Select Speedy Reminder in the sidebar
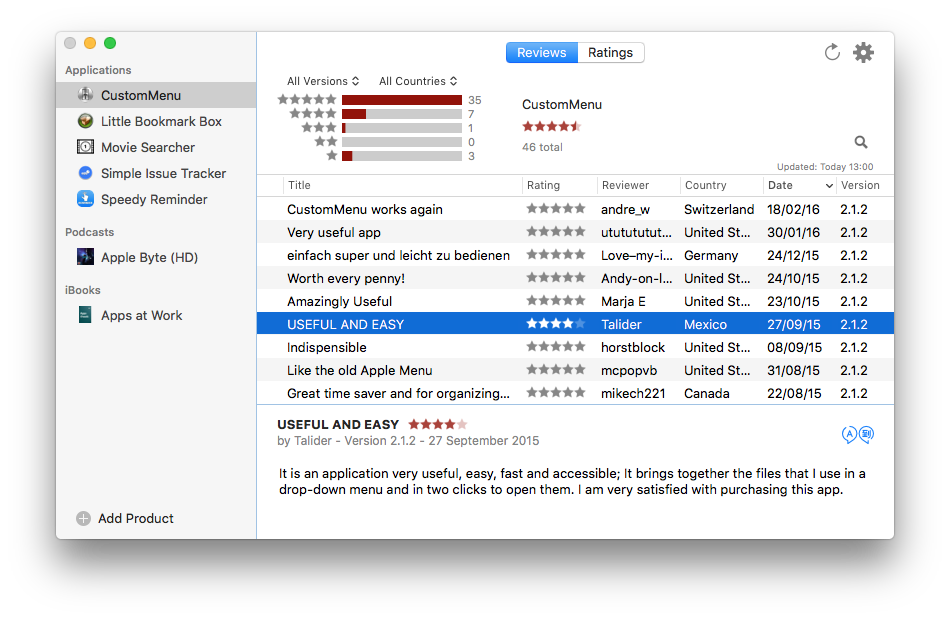This screenshot has height=619, width=950. tap(156, 199)
